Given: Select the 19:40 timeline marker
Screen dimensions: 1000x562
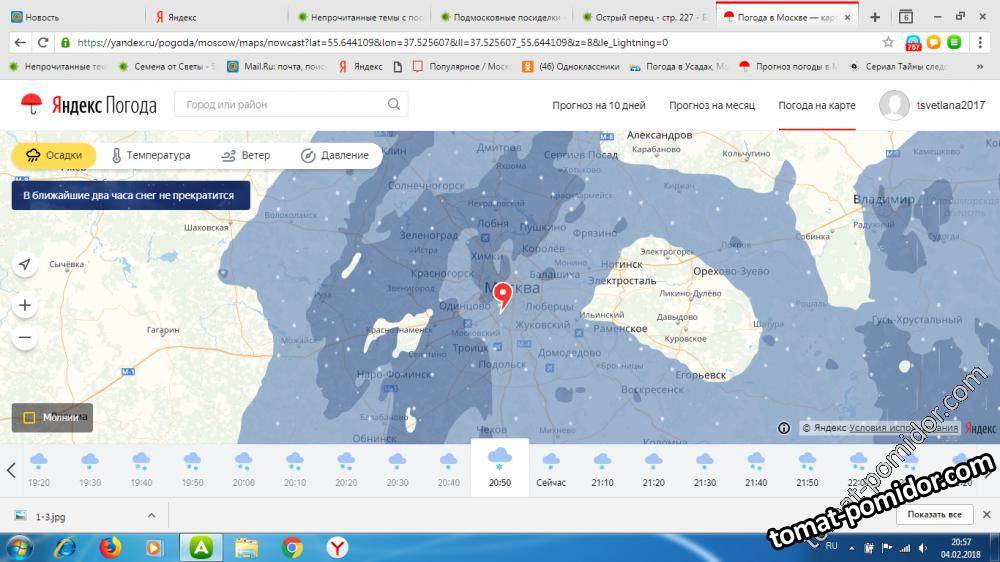Looking at the screenshot, I should pos(141,470).
